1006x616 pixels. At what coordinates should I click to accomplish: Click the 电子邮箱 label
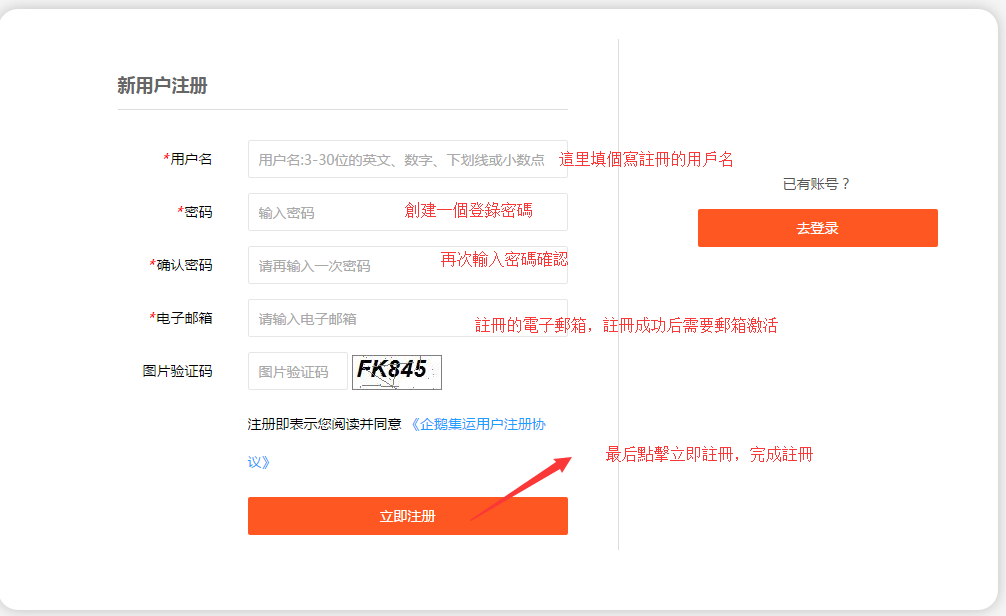[183, 318]
